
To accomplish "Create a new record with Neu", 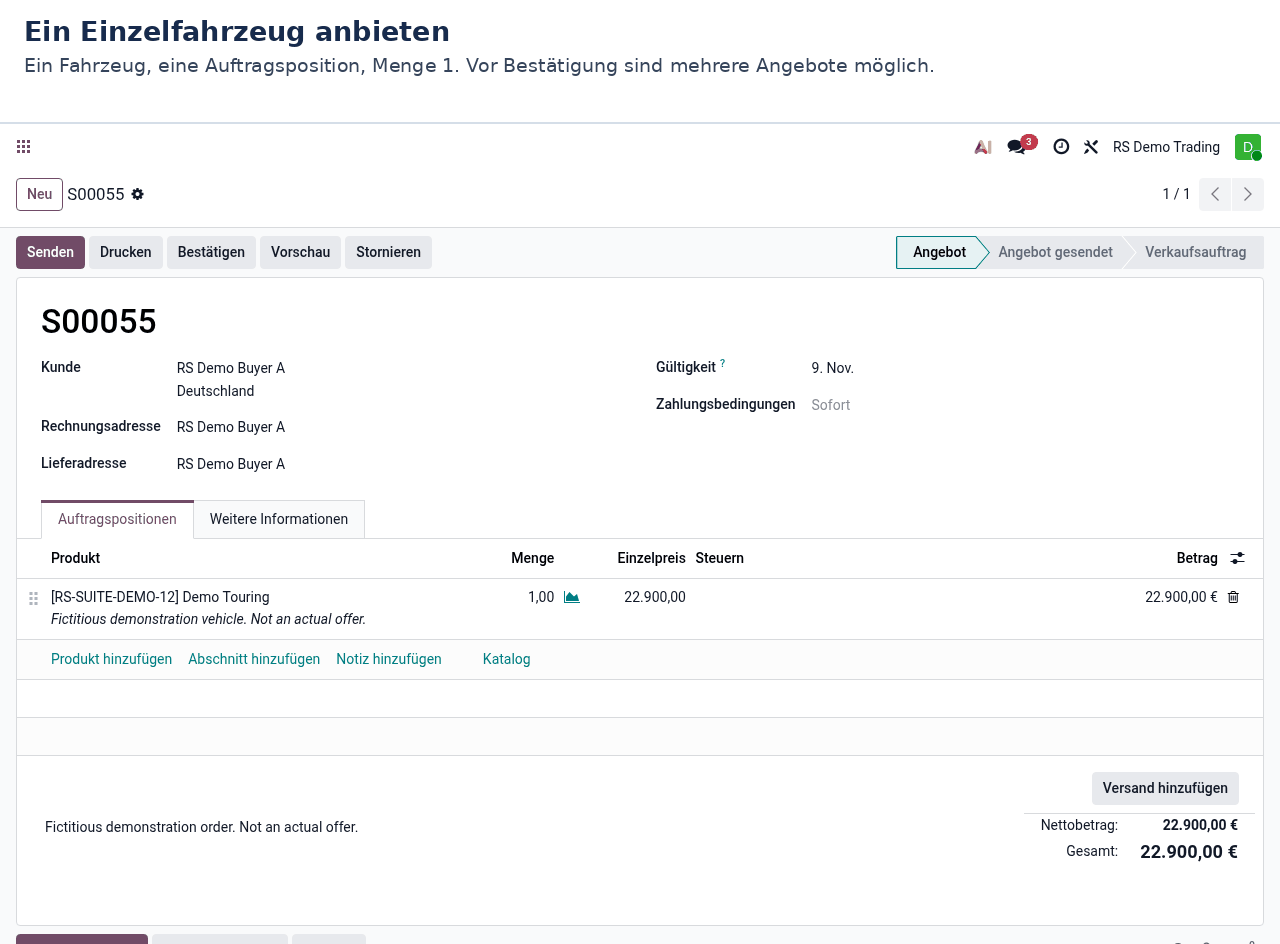I will tap(39, 194).
